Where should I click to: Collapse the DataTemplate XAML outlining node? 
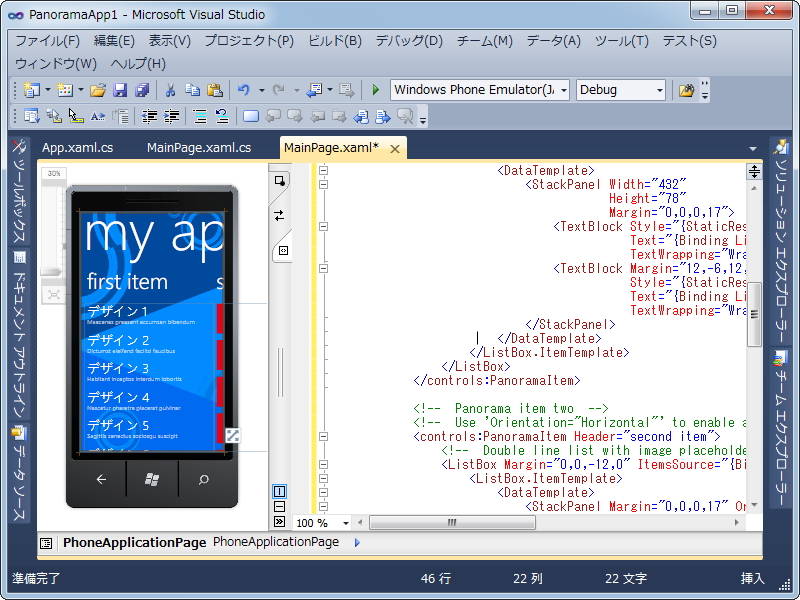click(324, 171)
